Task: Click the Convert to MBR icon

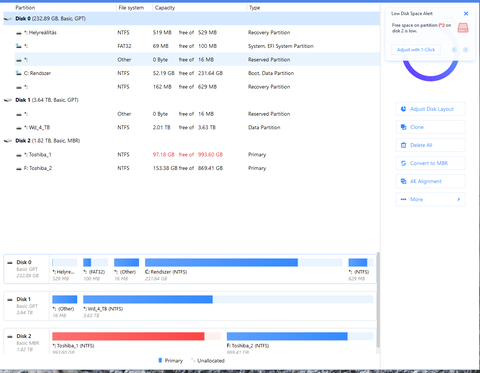Action: pyautogui.click(x=403, y=163)
